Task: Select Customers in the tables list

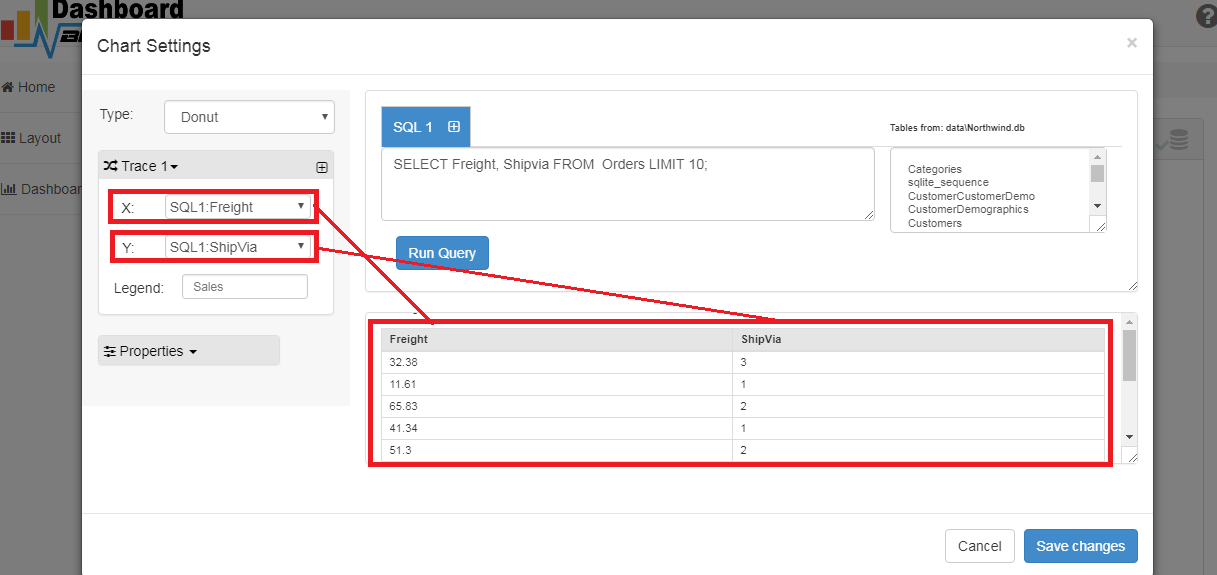Action: [x=935, y=224]
